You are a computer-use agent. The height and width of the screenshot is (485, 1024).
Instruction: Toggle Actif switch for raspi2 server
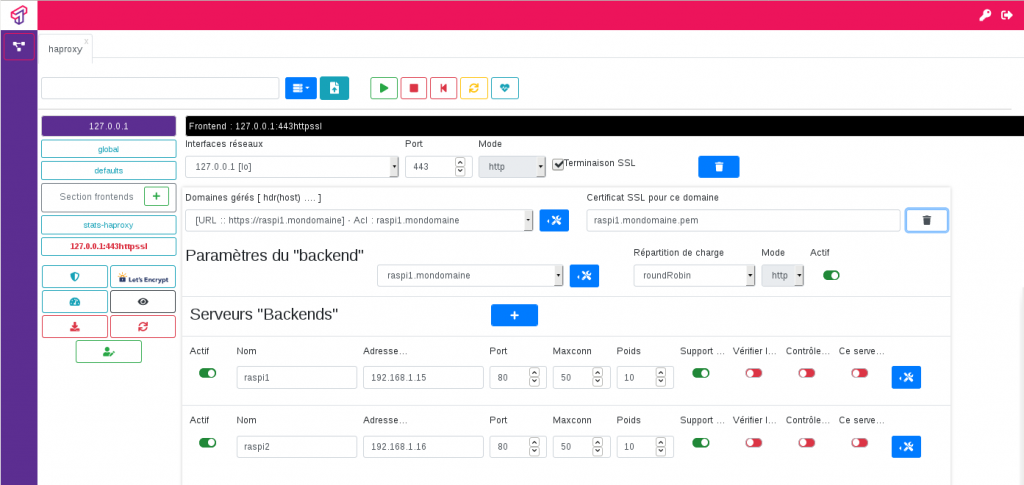point(208,443)
